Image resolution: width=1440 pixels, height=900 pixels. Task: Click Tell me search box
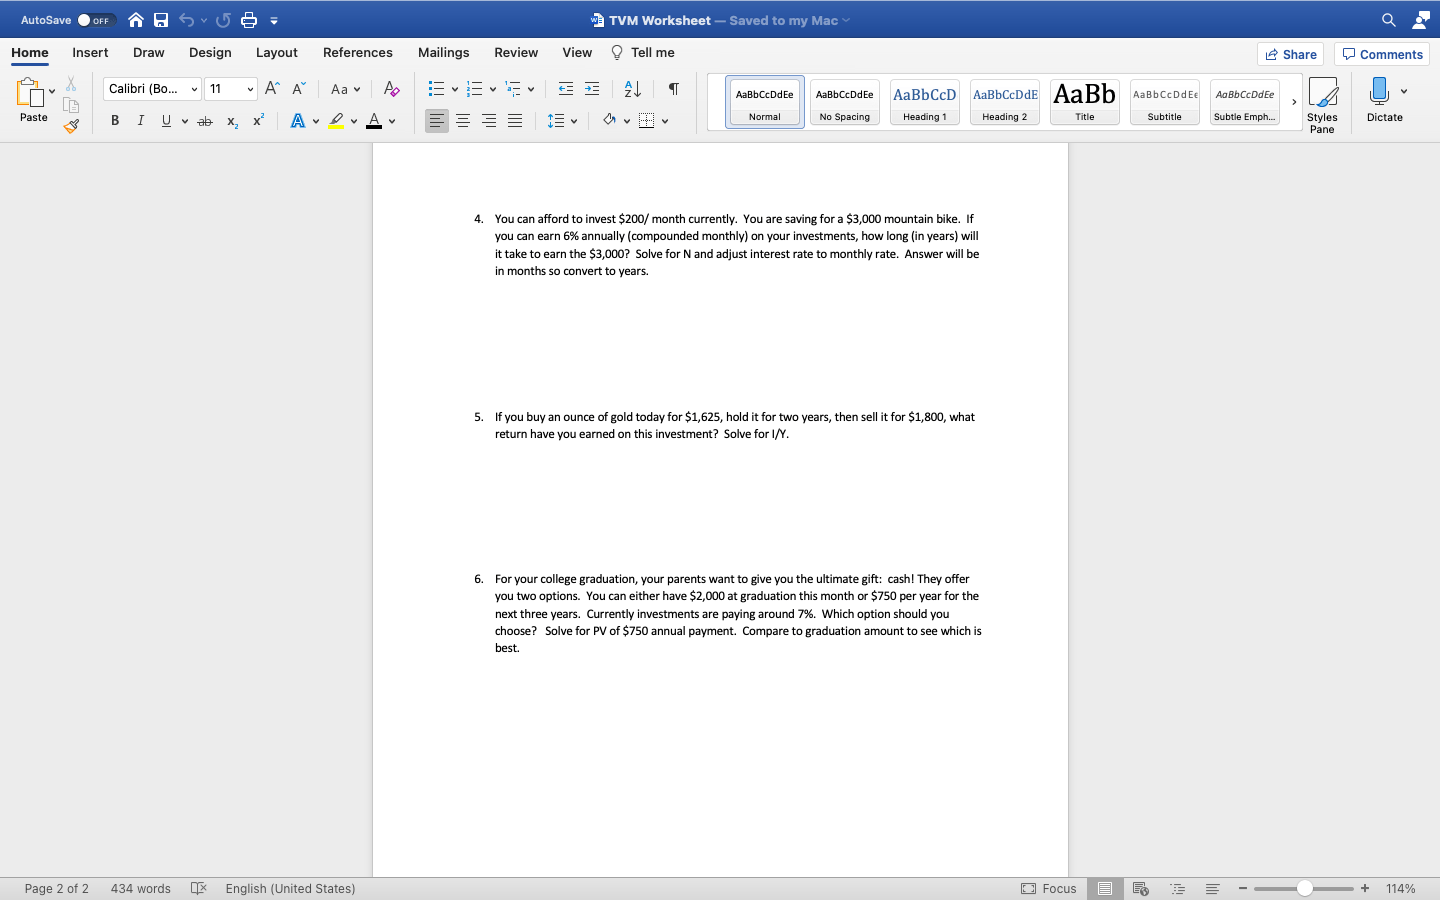[643, 53]
